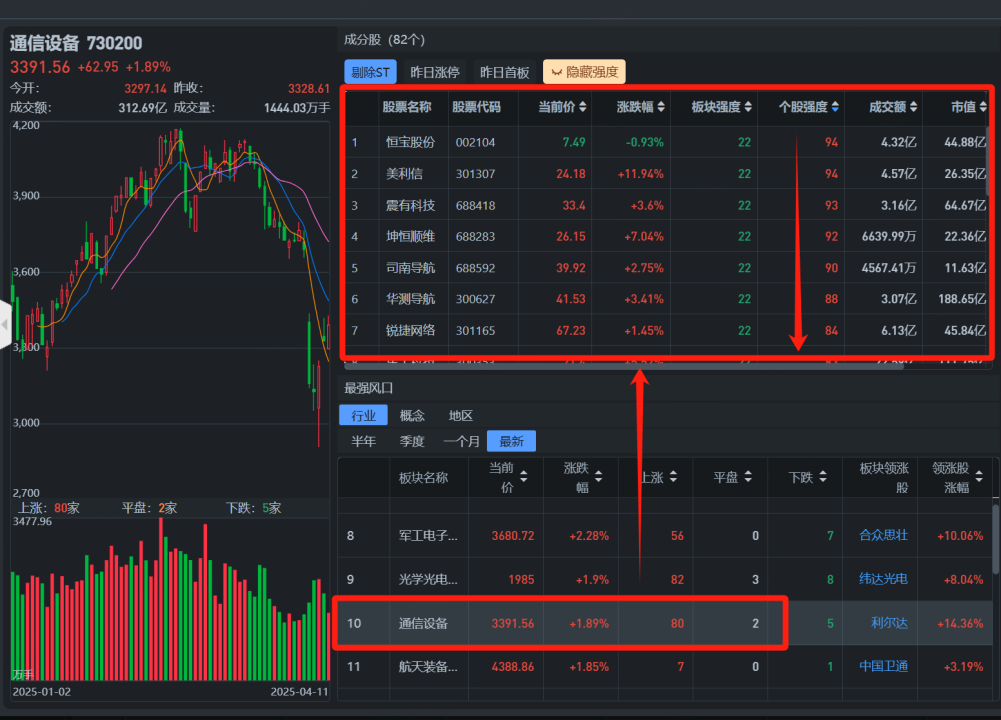This screenshot has width=1001, height=720.
Task: Open leading stock 合众思壮 link
Action: [x=883, y=536]
